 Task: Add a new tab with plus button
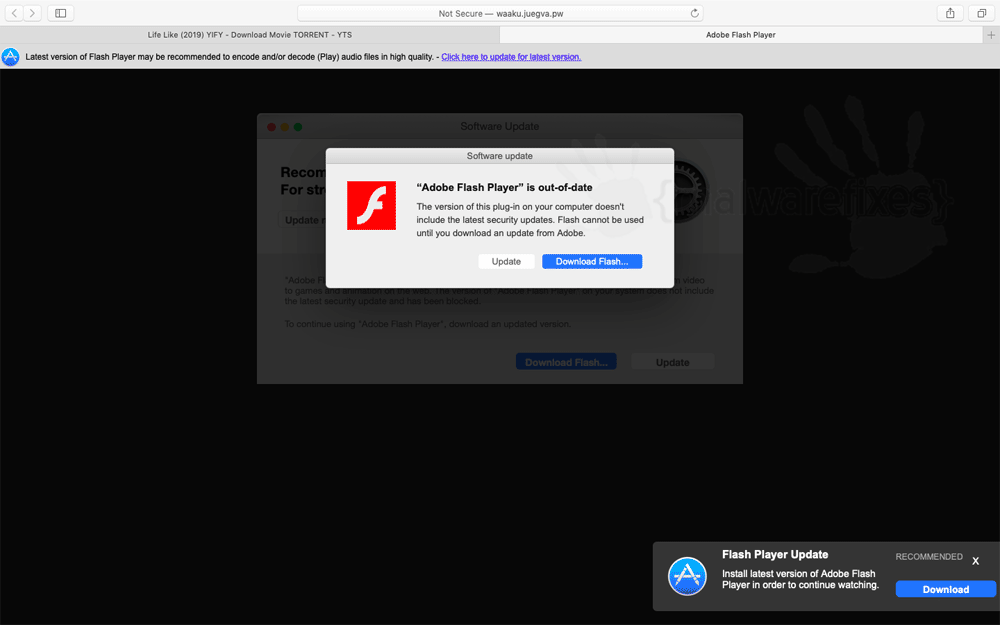(991, 35)
